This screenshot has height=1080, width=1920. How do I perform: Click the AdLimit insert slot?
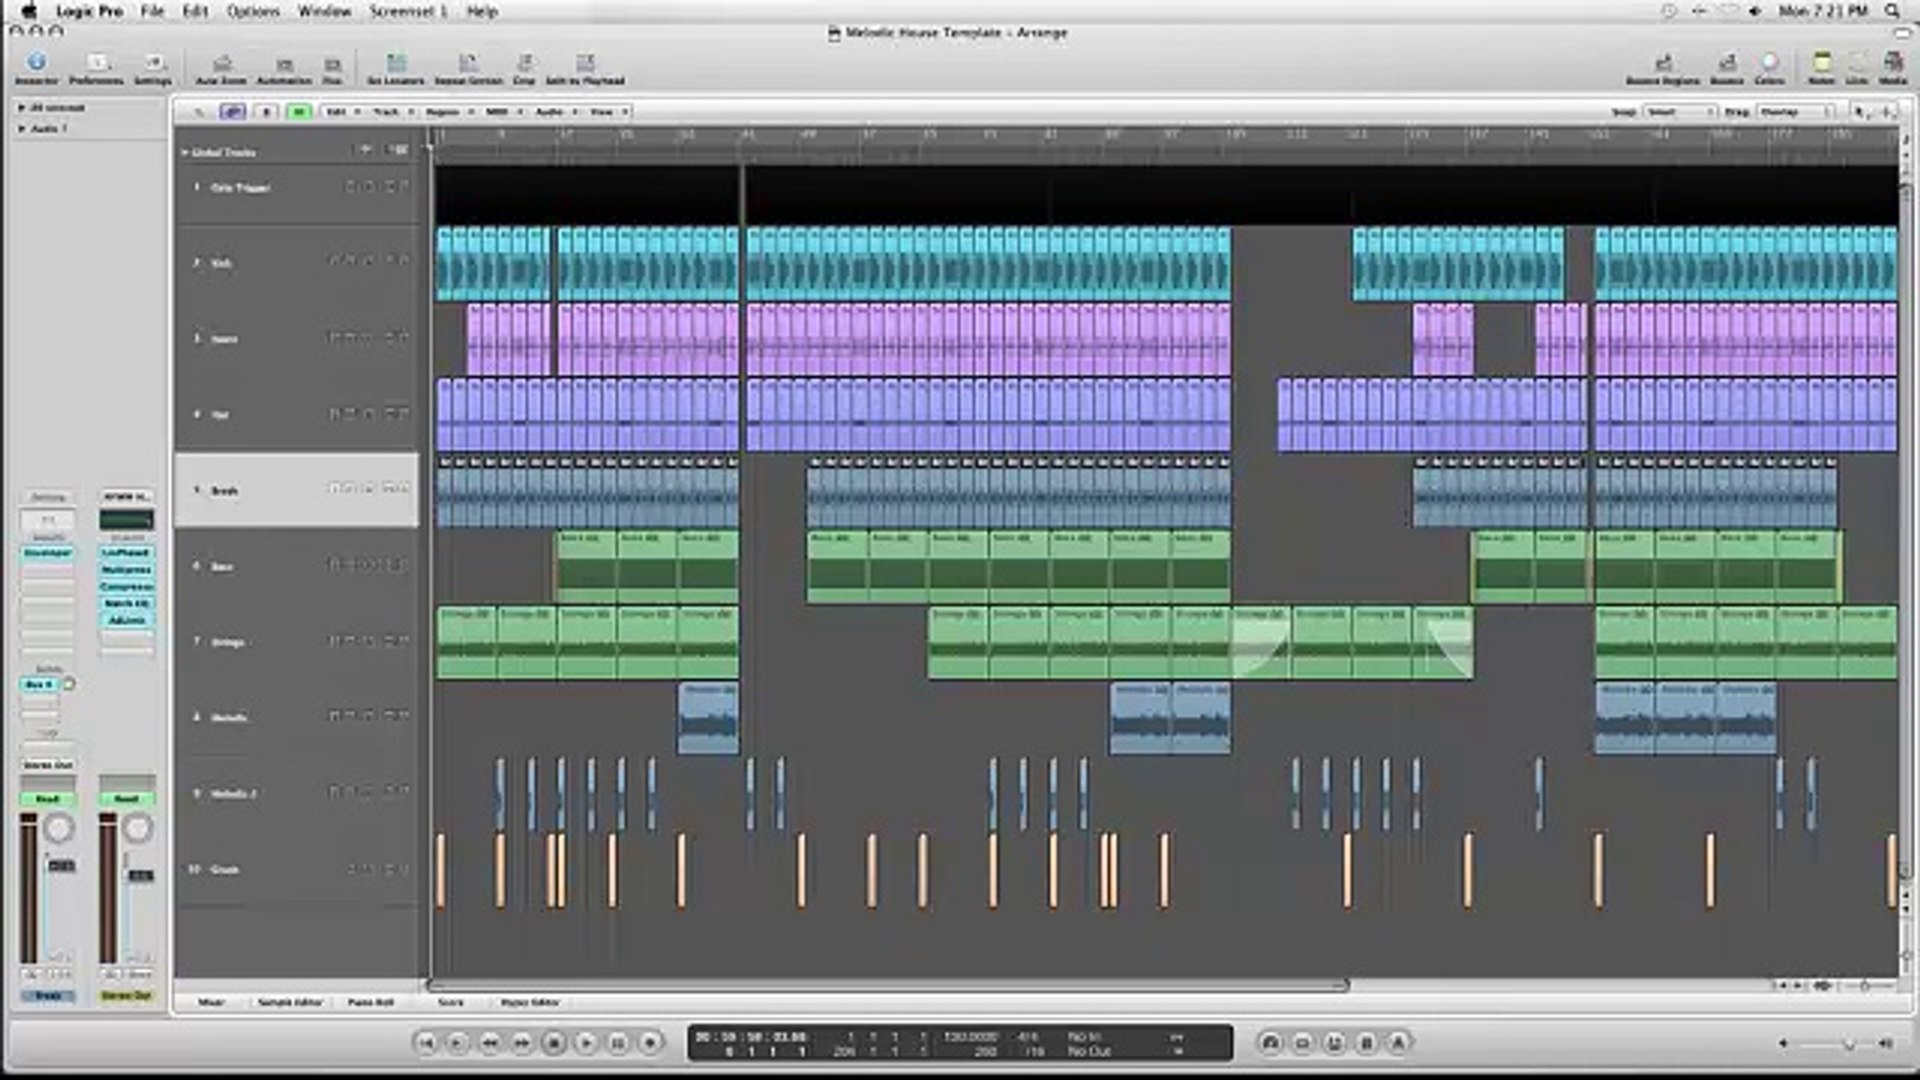(x=126, y=621)
